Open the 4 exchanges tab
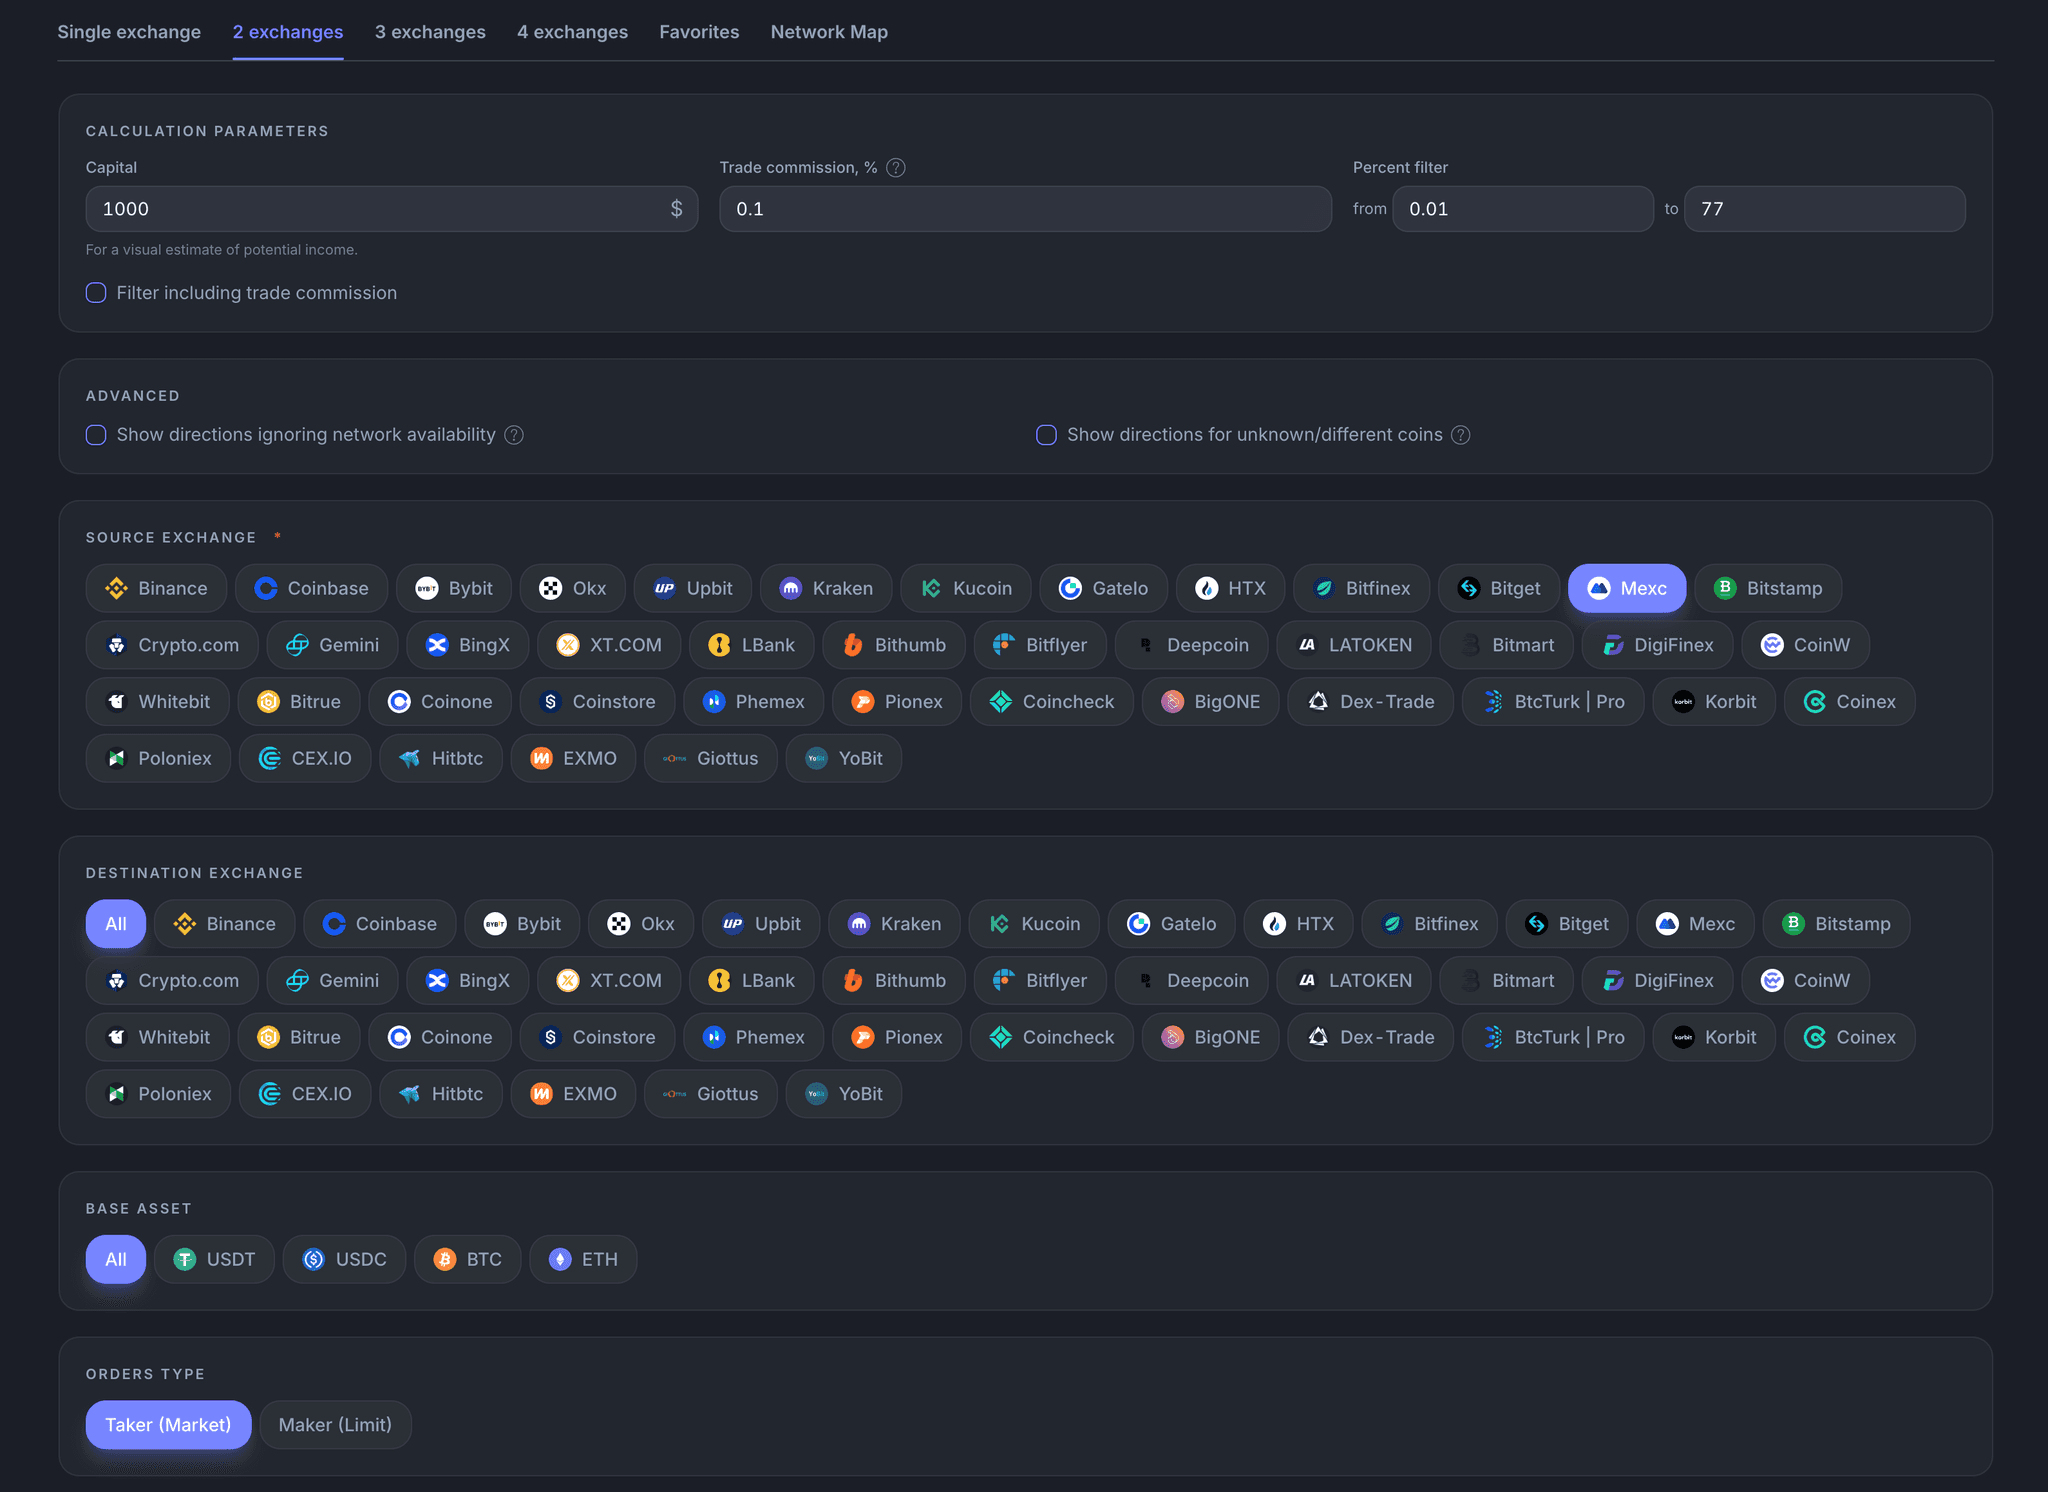2048x1492 pixels. [x=572, y=32]
